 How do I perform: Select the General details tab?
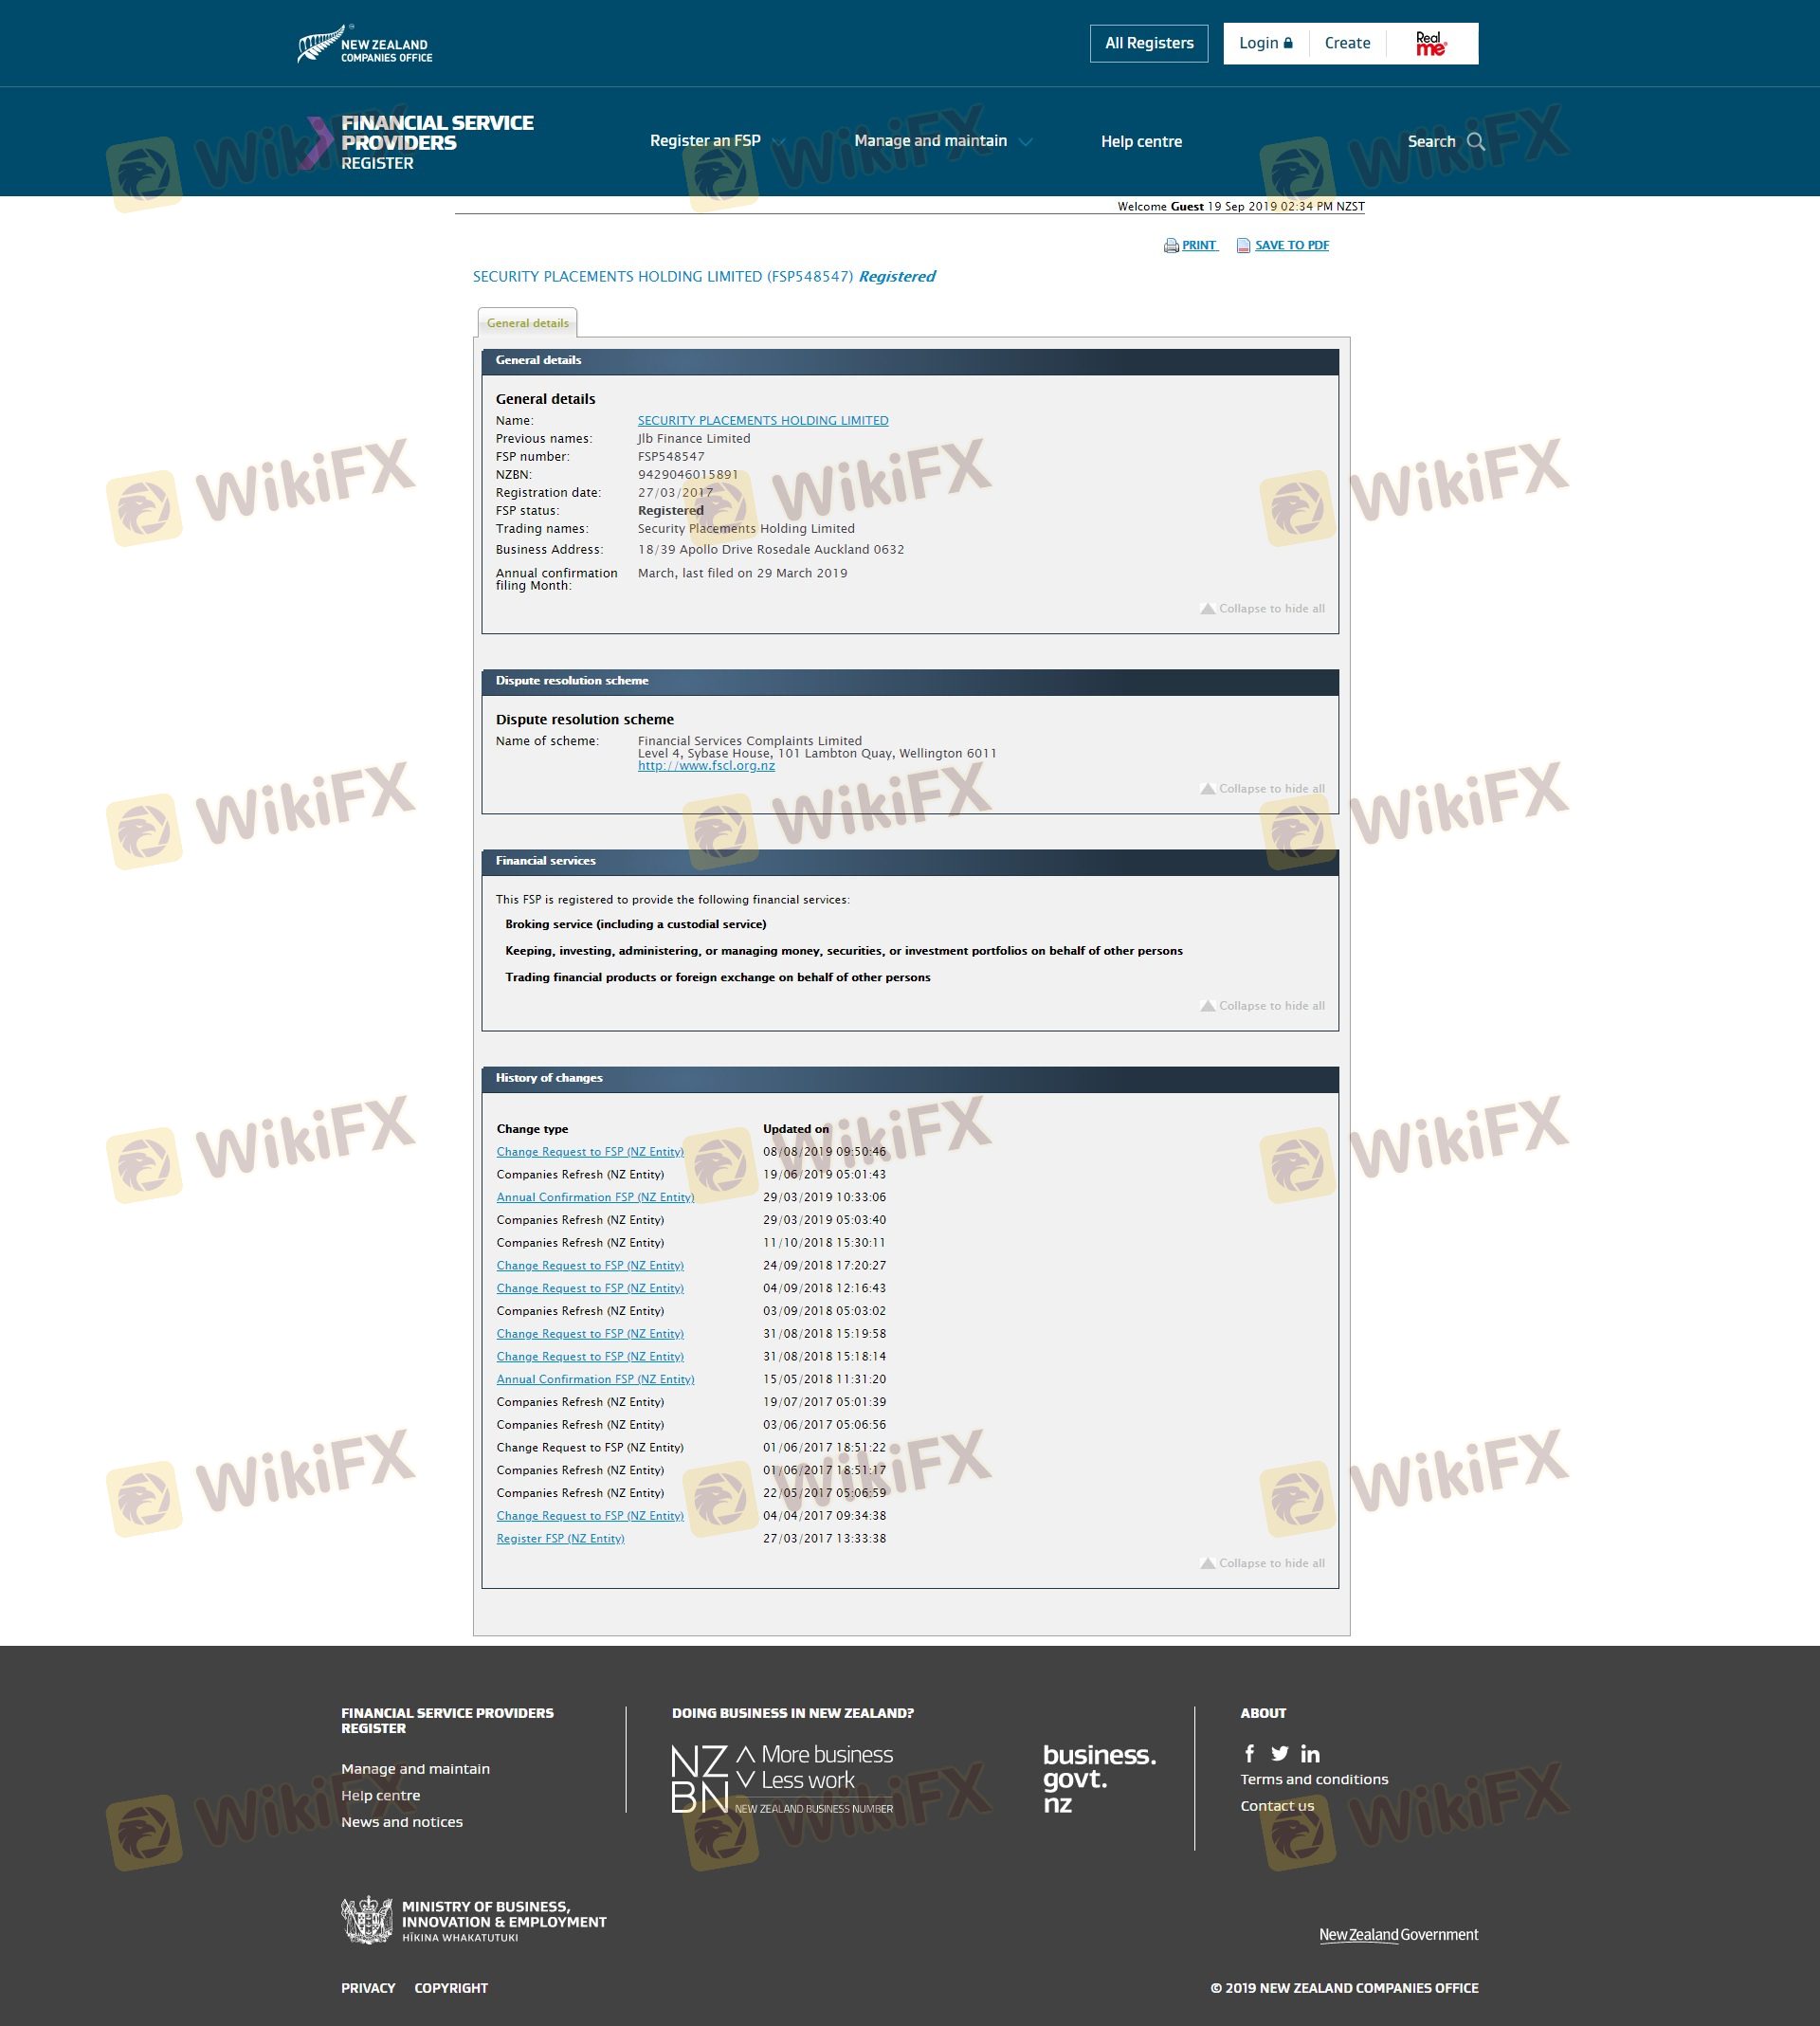[x=527, y=323]
